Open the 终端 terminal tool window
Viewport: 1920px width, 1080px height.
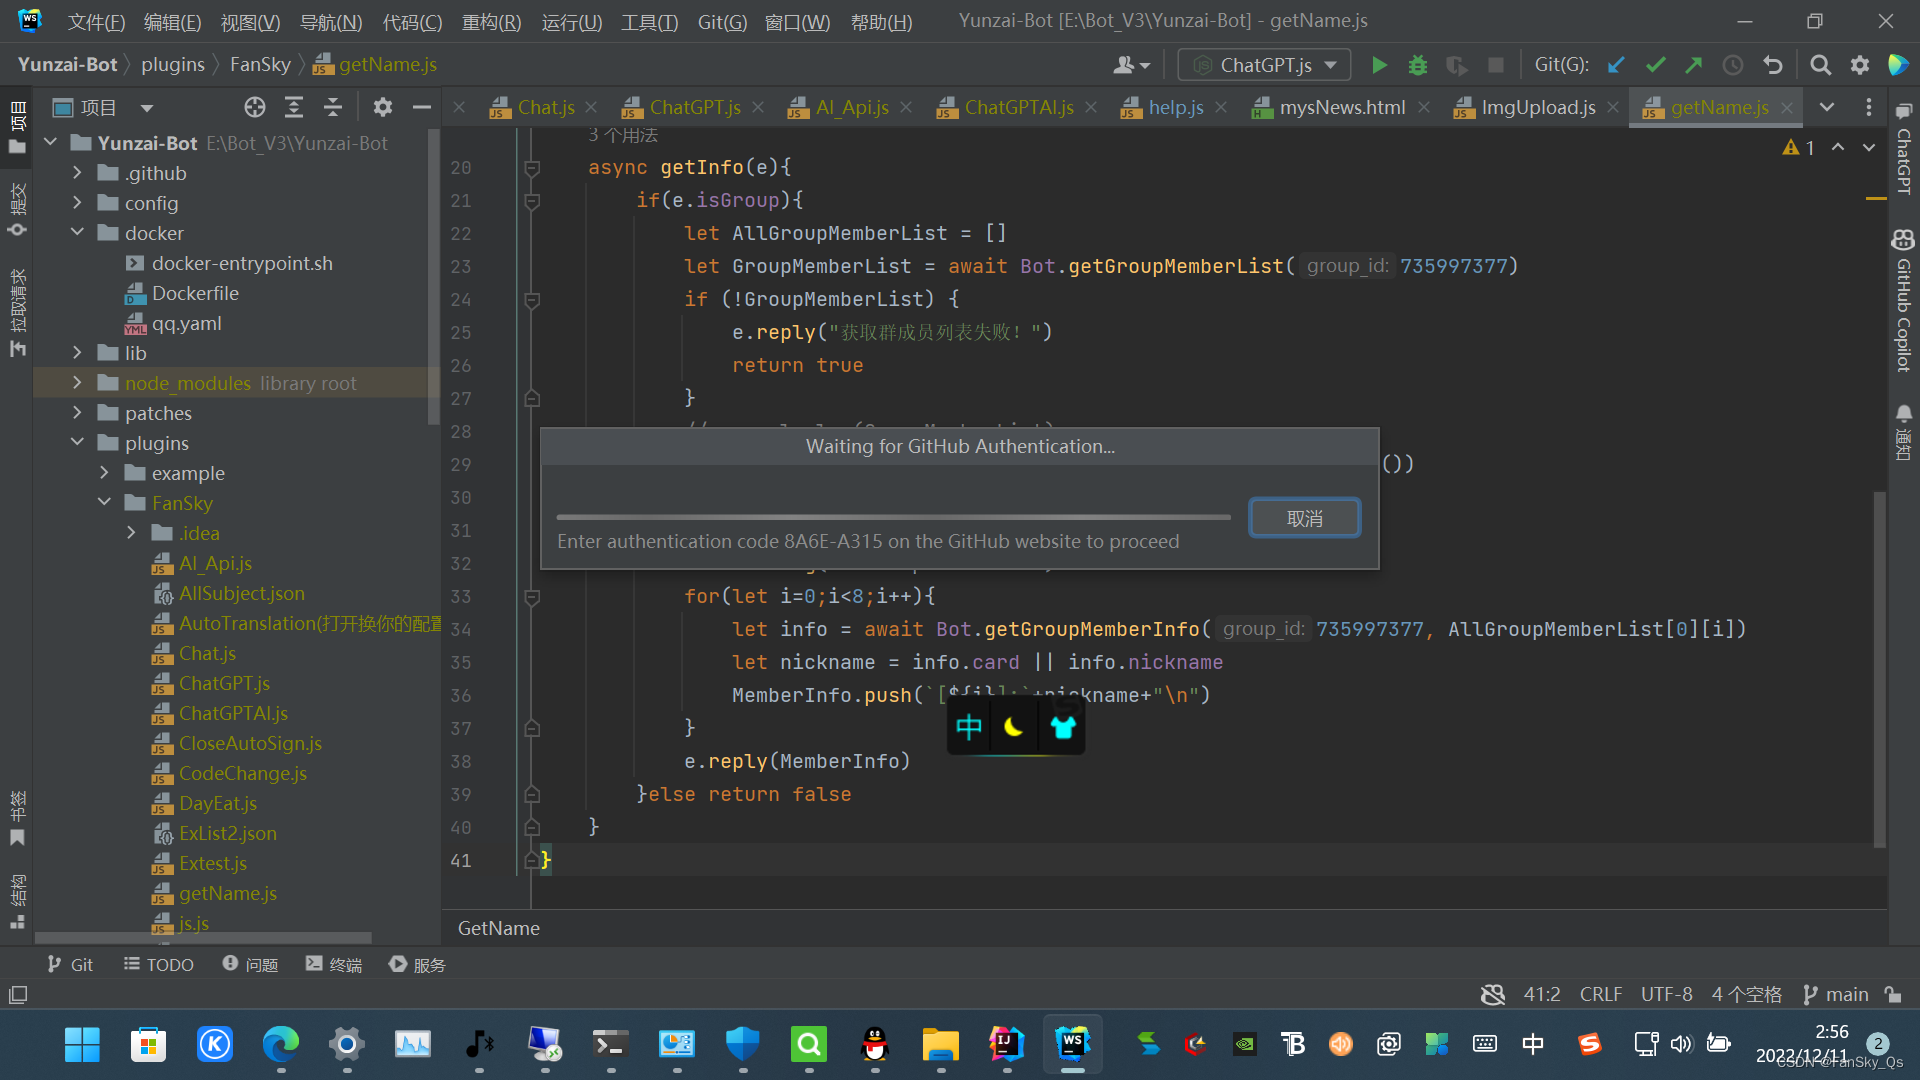(334, 965)
